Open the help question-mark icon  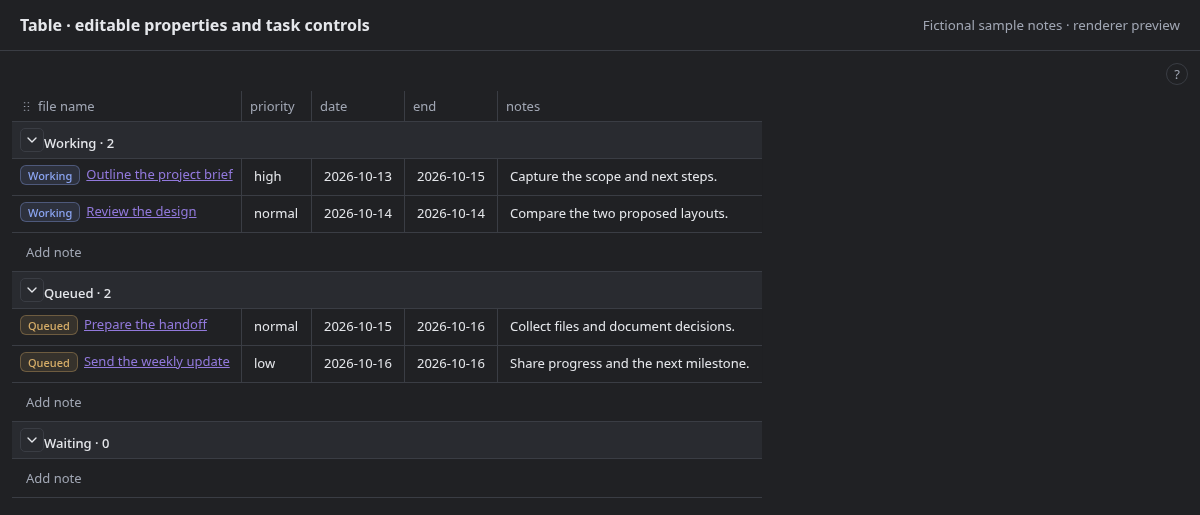click(x=1177, y=74)
